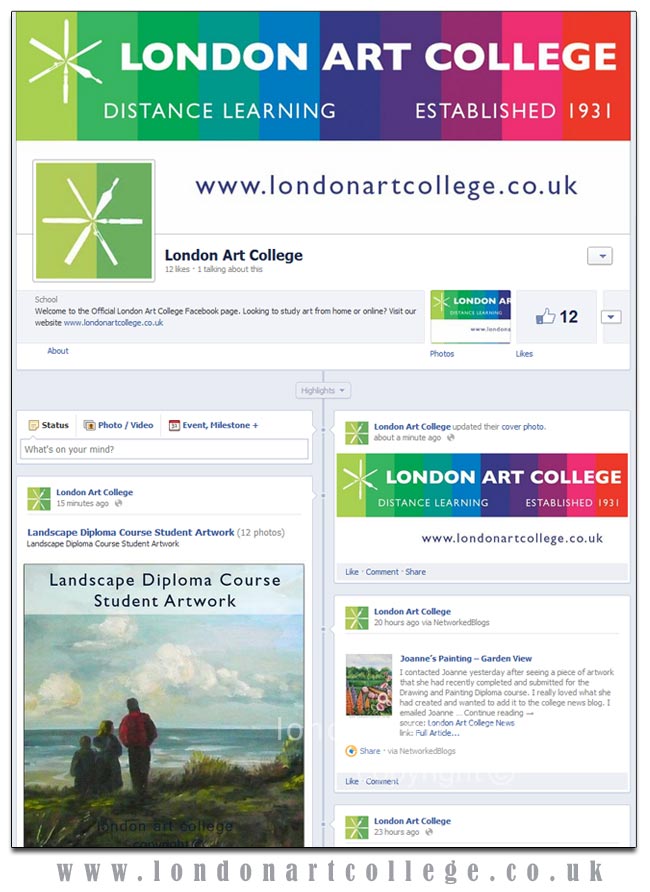This screenshot has width=650, height=892.
Task: Select the Photo / Video camera icon
Action: 89,425
